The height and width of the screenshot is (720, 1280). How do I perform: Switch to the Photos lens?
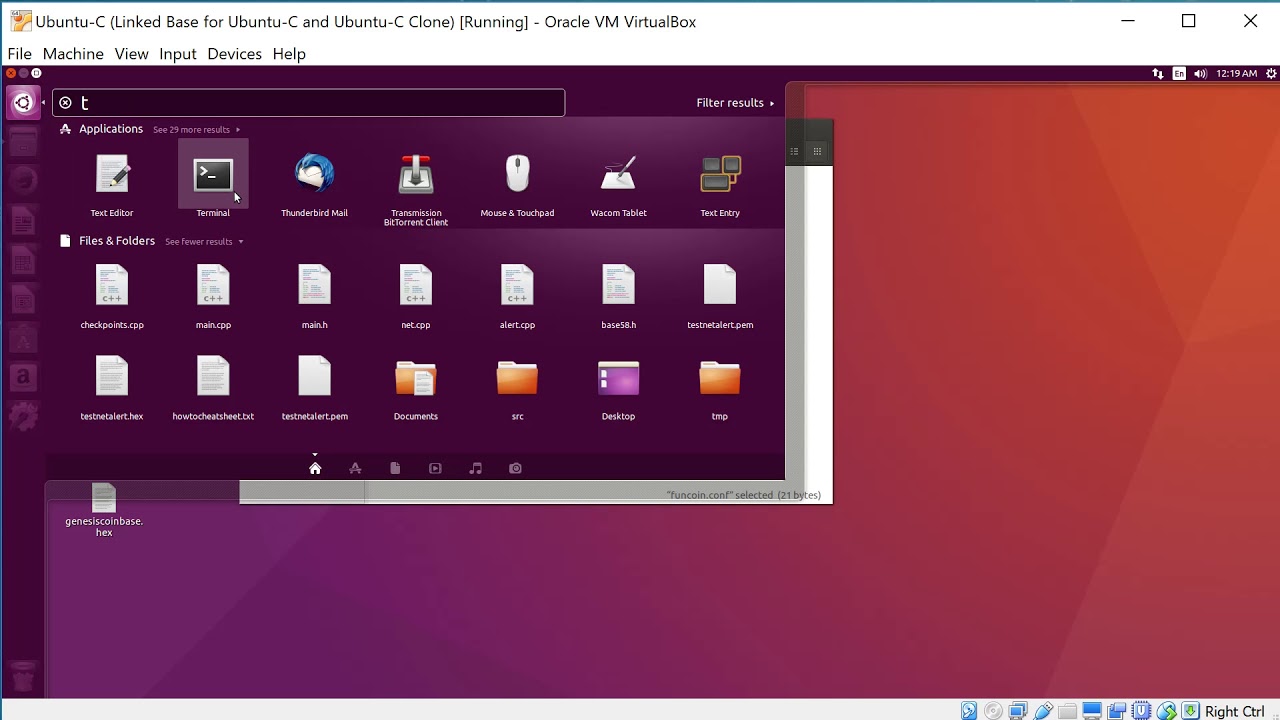(516, 468)
